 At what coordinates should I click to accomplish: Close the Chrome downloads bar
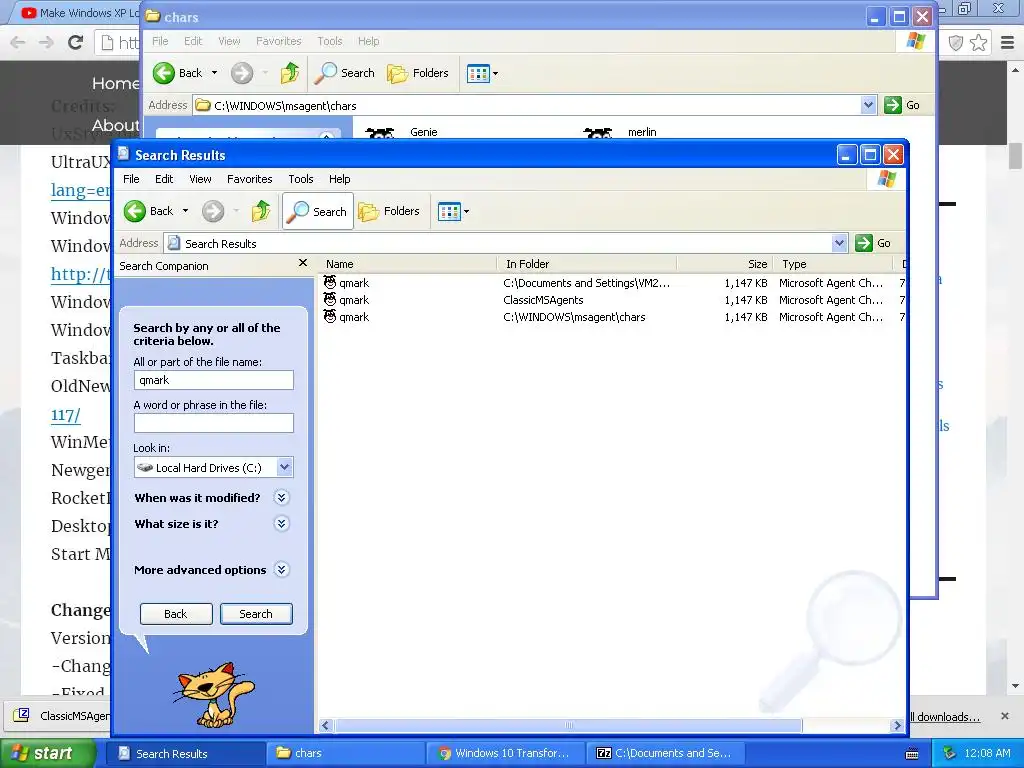(1005, 716)
